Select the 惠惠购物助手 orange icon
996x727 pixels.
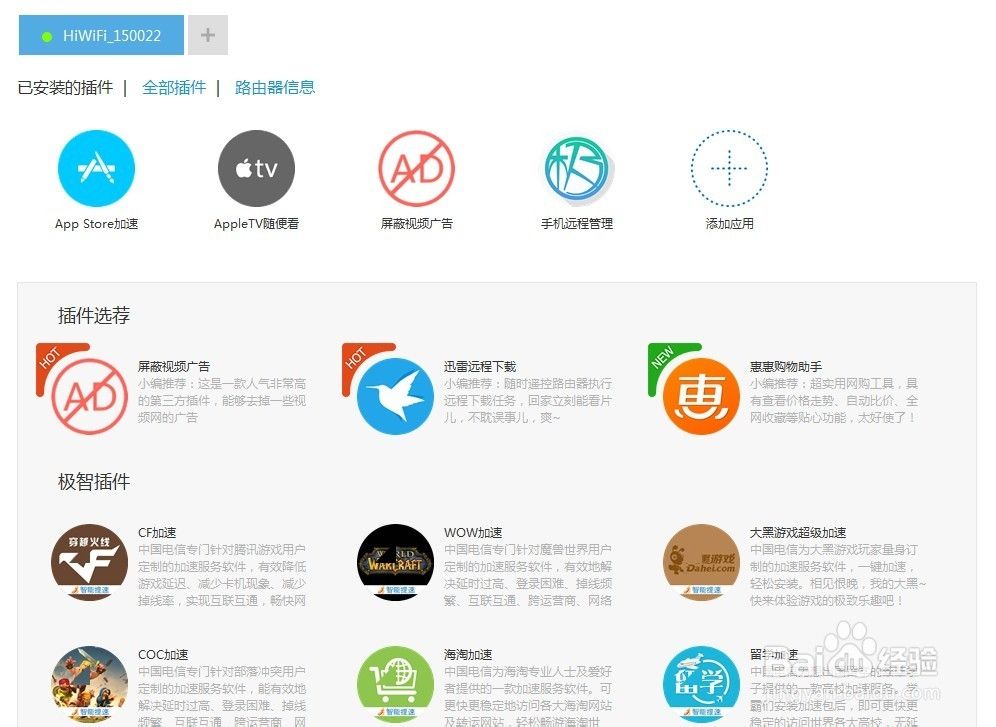pyautogui.click(x=701, y=396)
